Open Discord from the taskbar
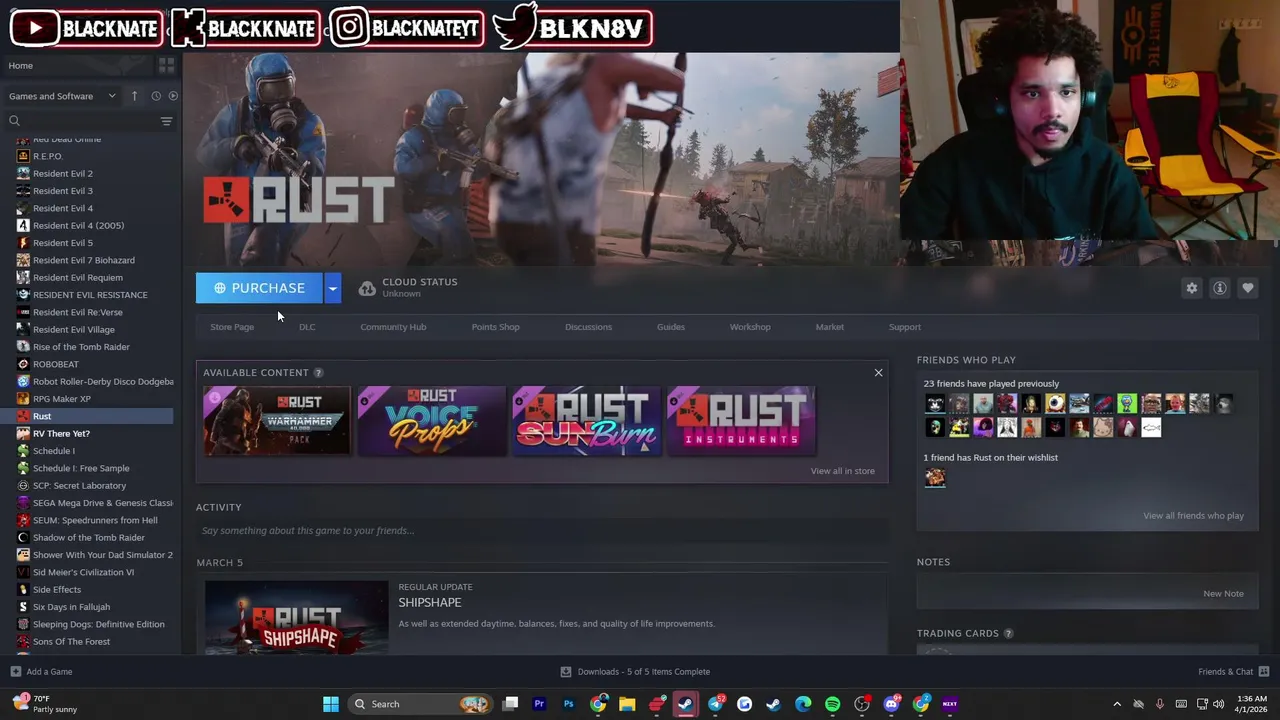 tap(891, 704)
